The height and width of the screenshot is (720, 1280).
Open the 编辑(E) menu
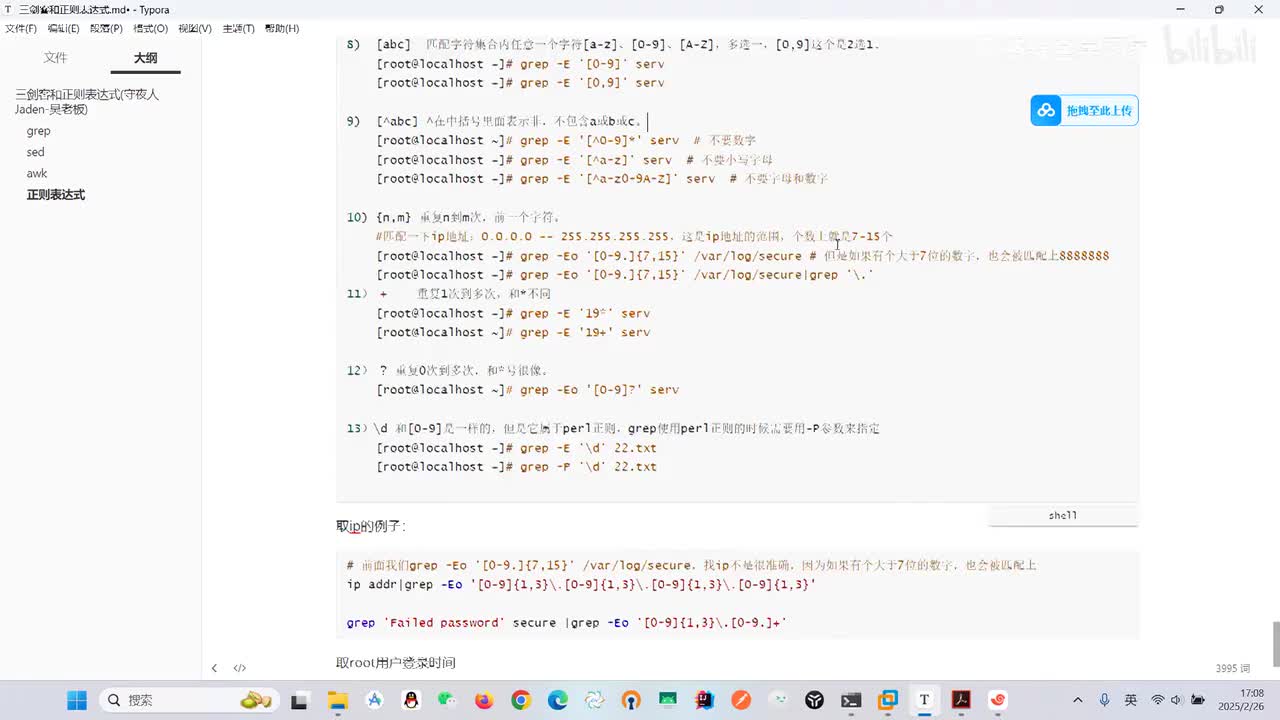[63, 28]
